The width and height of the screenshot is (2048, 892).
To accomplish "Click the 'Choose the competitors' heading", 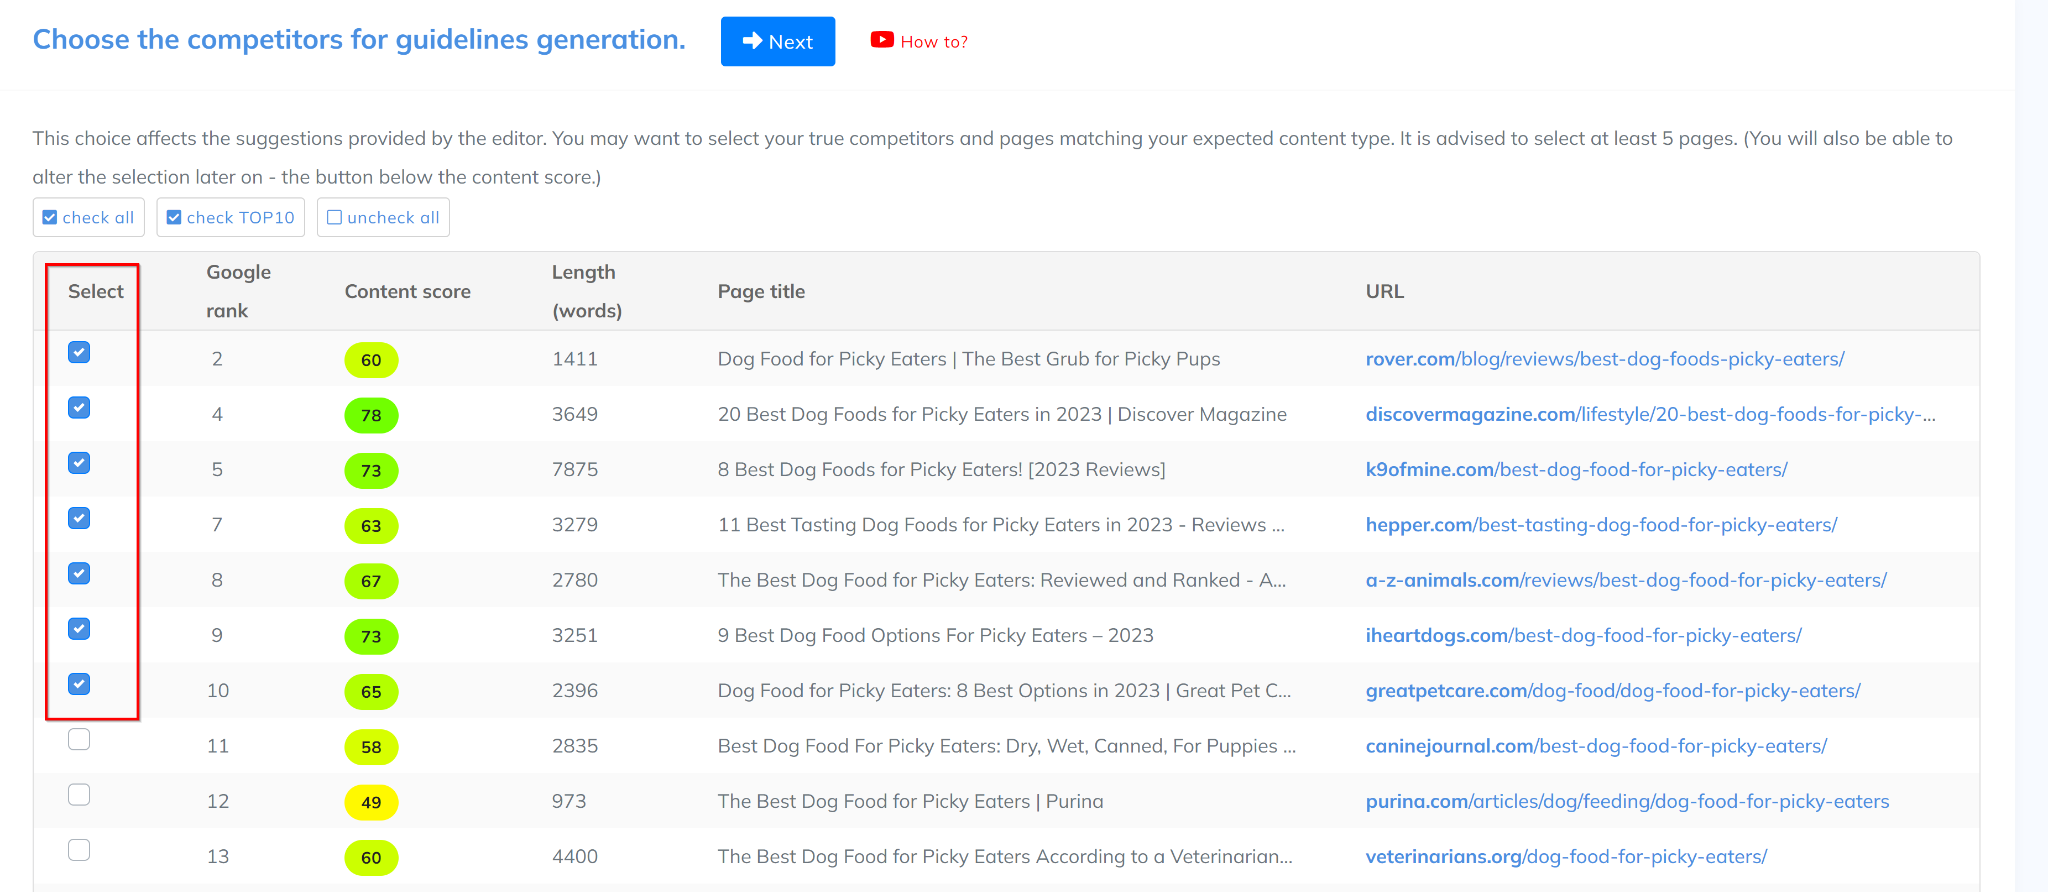I will [x=359, y=39].
